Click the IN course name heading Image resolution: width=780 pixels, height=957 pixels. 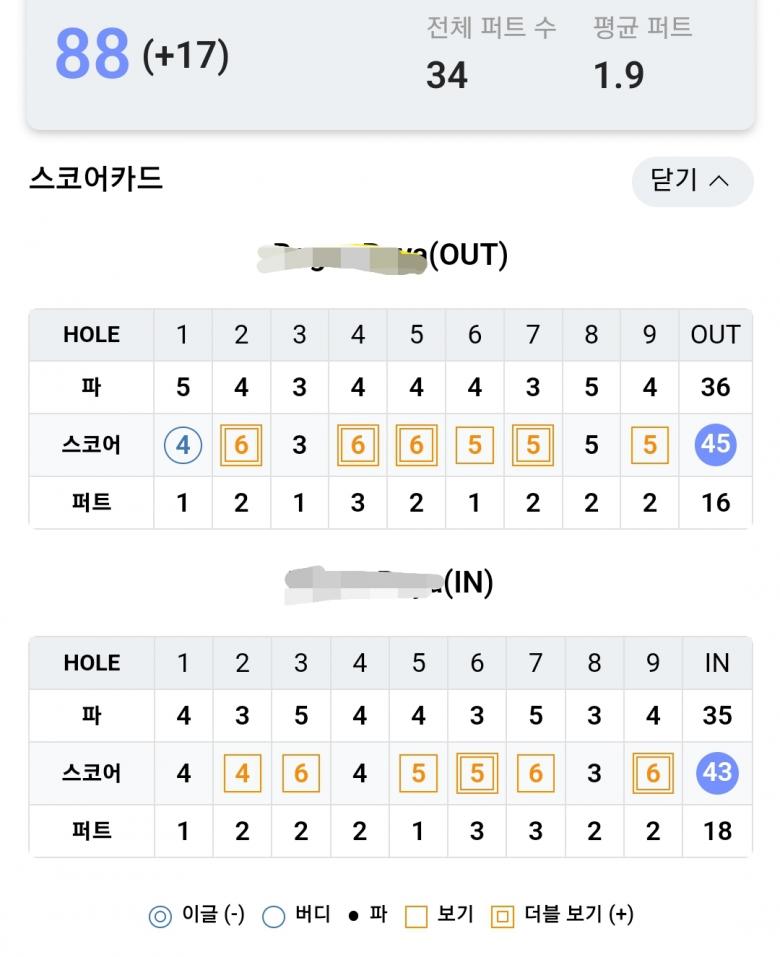point(388,583)
